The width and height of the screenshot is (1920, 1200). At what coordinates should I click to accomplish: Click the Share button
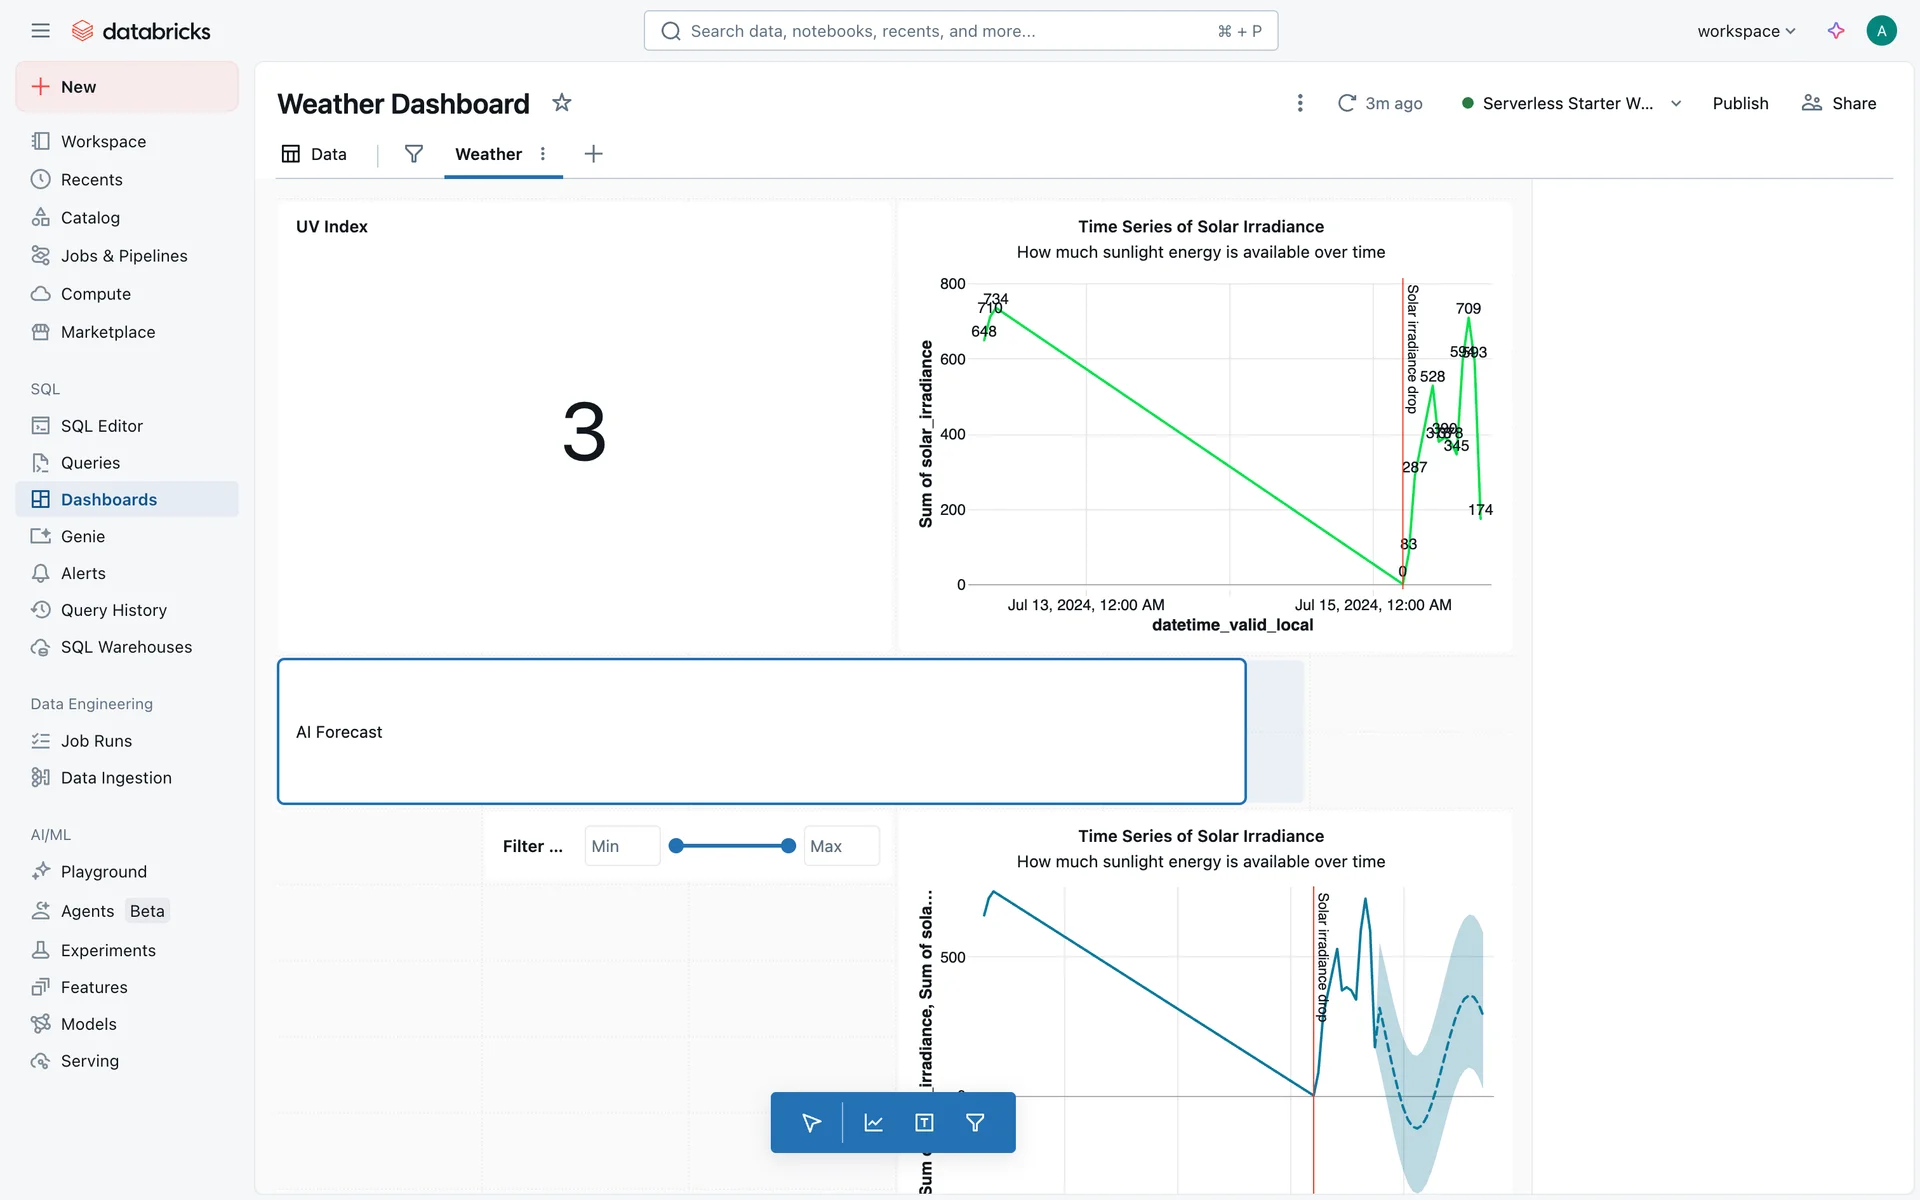[1838, 103]
